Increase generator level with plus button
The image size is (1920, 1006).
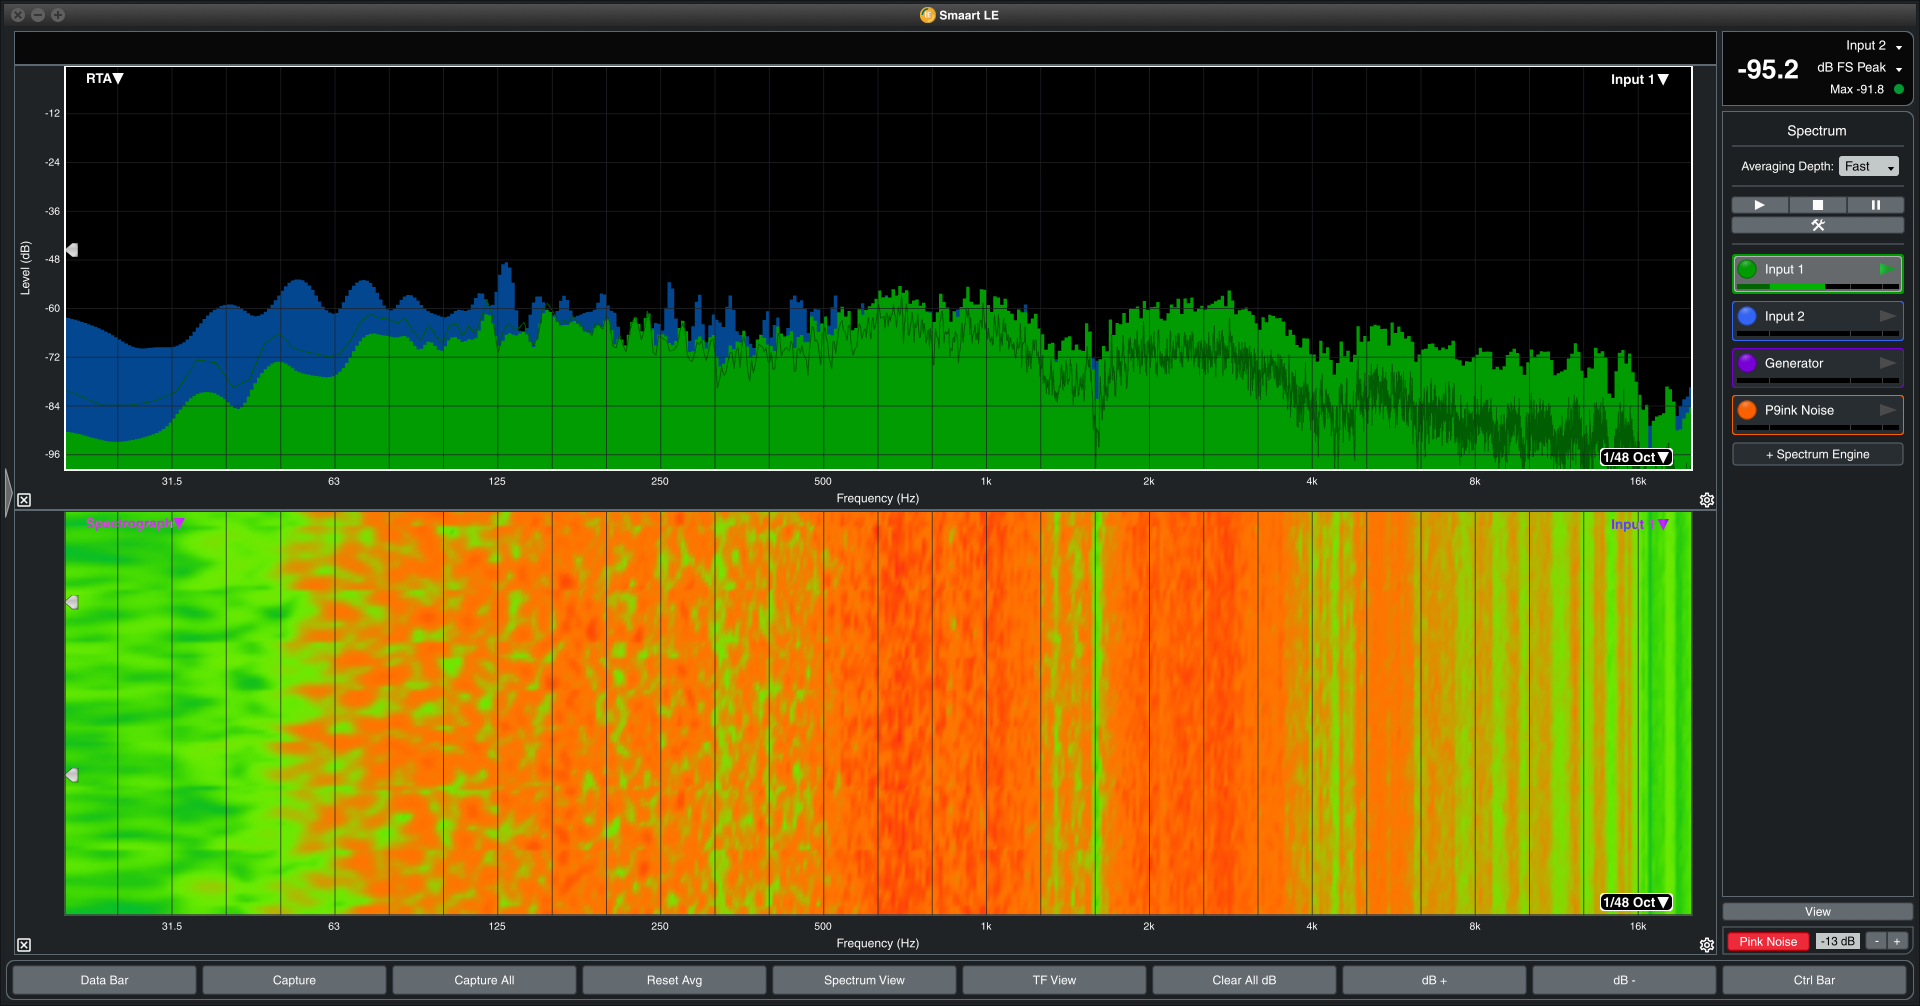[1897, 941]
